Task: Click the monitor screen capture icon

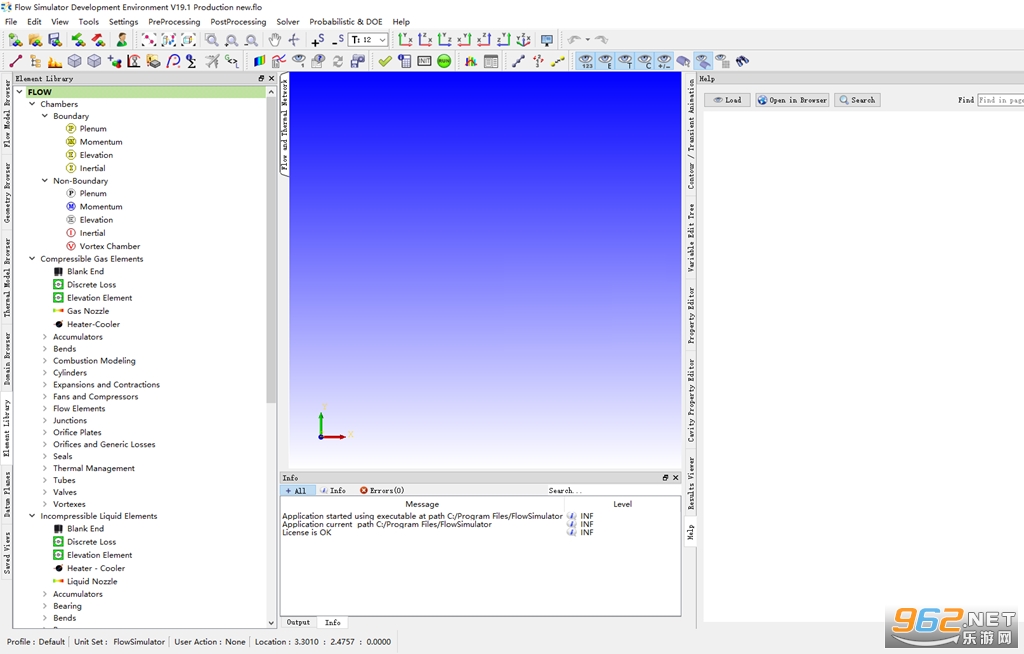Action: pos(547,40)
